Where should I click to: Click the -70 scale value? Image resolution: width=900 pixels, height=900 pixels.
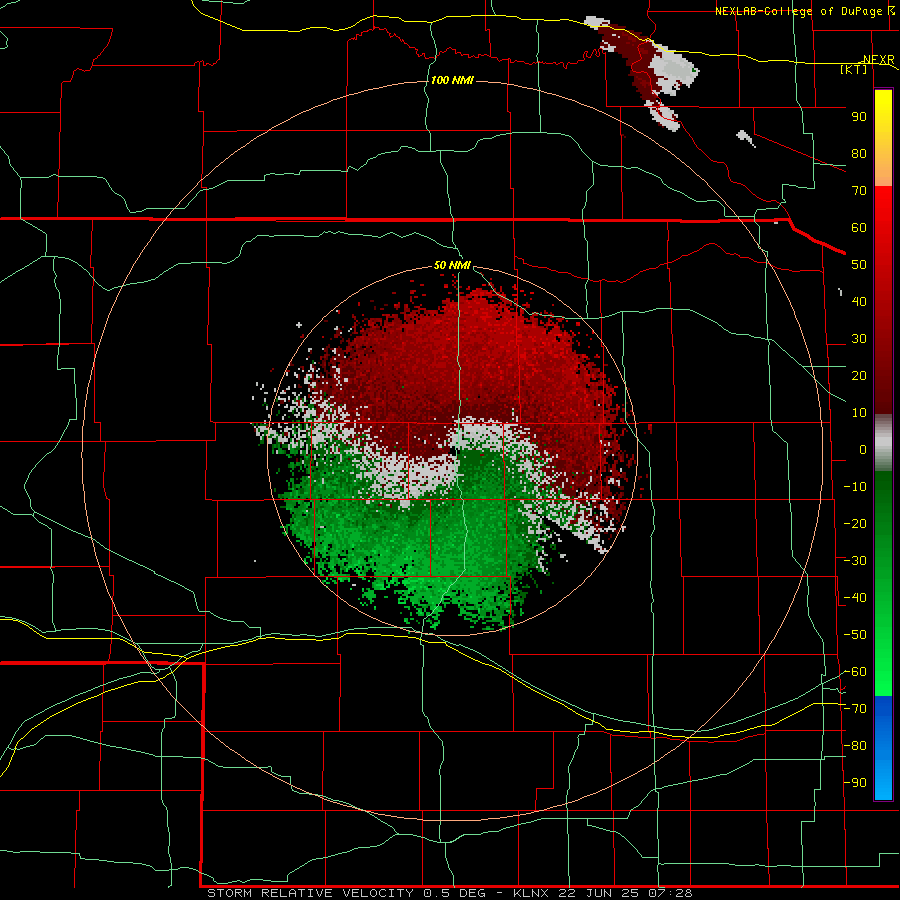pos(855,709)
